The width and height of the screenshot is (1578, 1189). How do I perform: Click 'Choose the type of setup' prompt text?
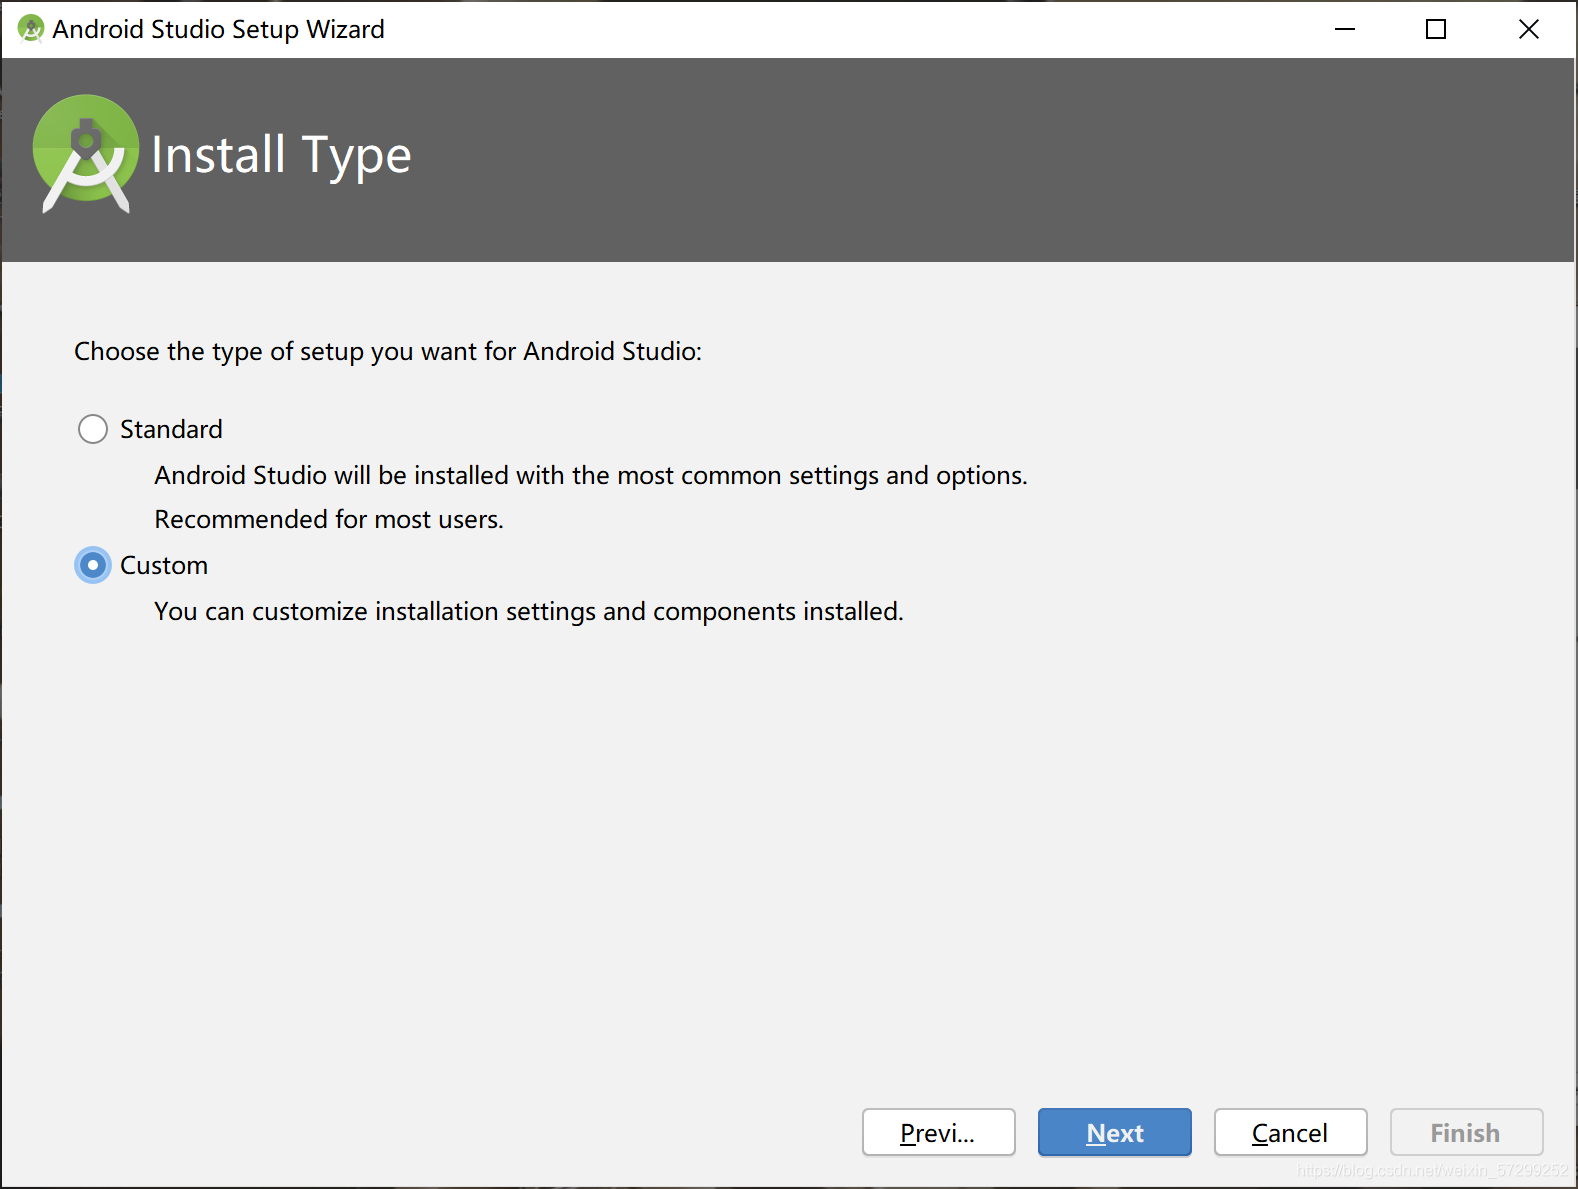(388, 351)
